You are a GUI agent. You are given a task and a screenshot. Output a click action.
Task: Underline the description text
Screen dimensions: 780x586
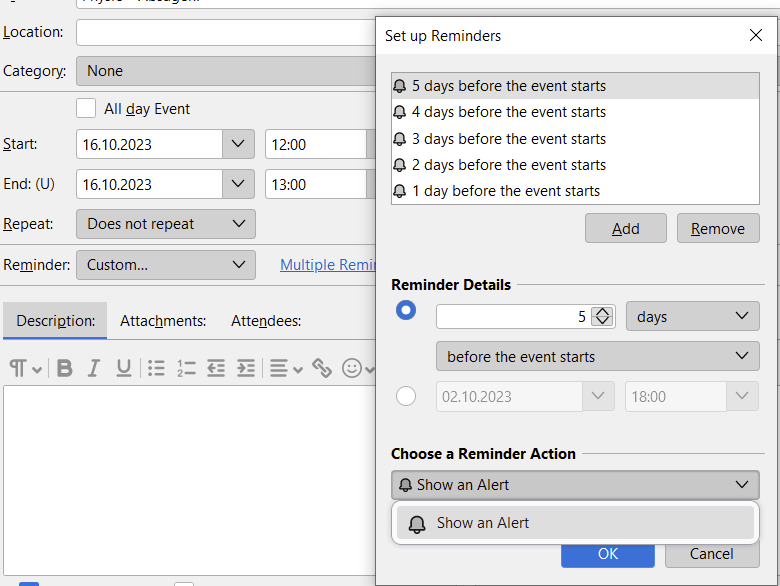(x=124, y=368)
